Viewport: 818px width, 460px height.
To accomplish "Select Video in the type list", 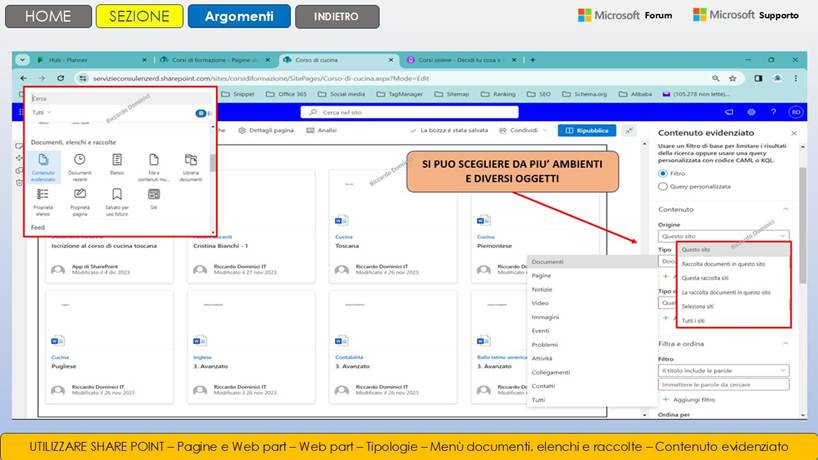I will pos(593,303).
